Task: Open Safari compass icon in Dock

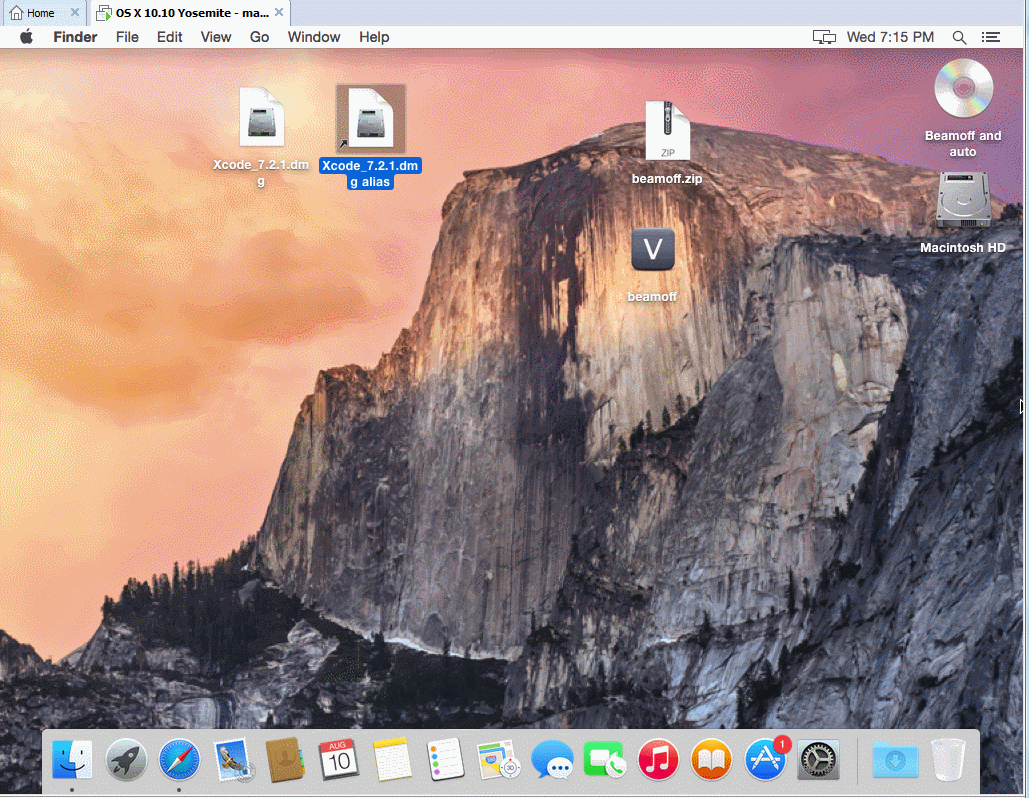Action: coord(179,759)
